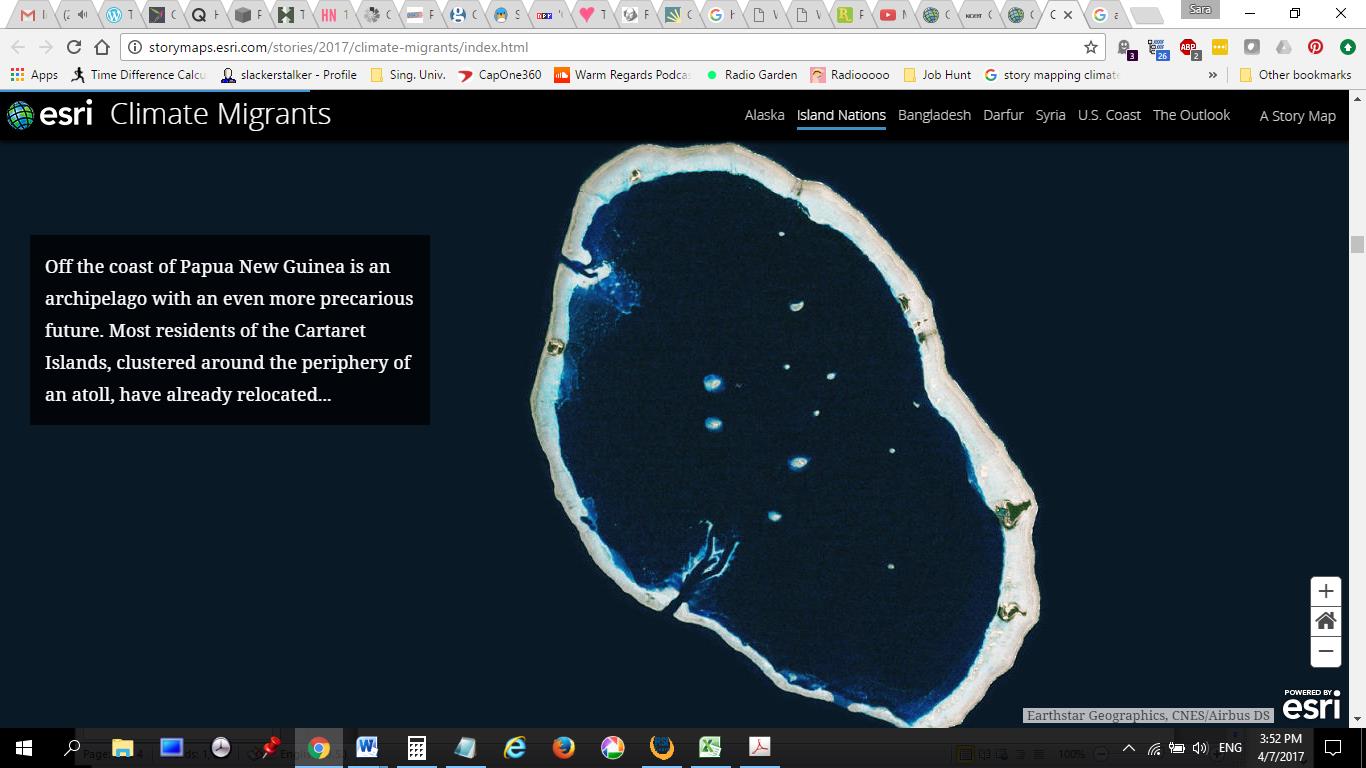Open Radio Garden bookmark

click(x=751, y=75)
